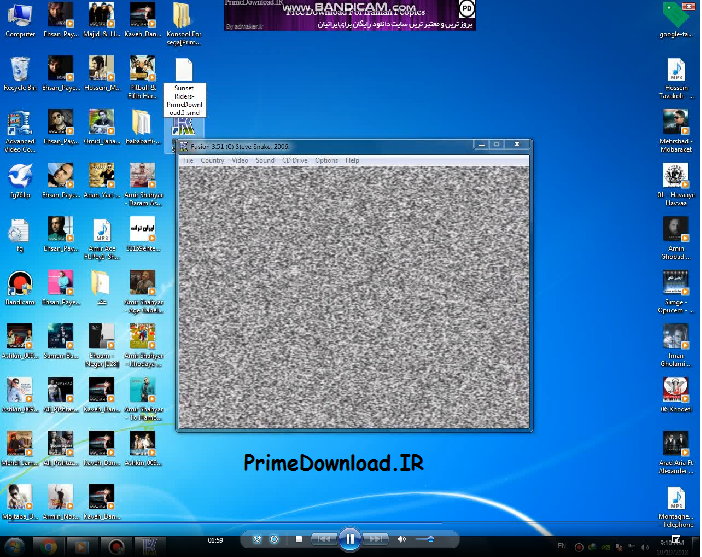Screen dimensions: 702x557
Task: Open the Iman Gholami media file
Action: pos(676,346)
